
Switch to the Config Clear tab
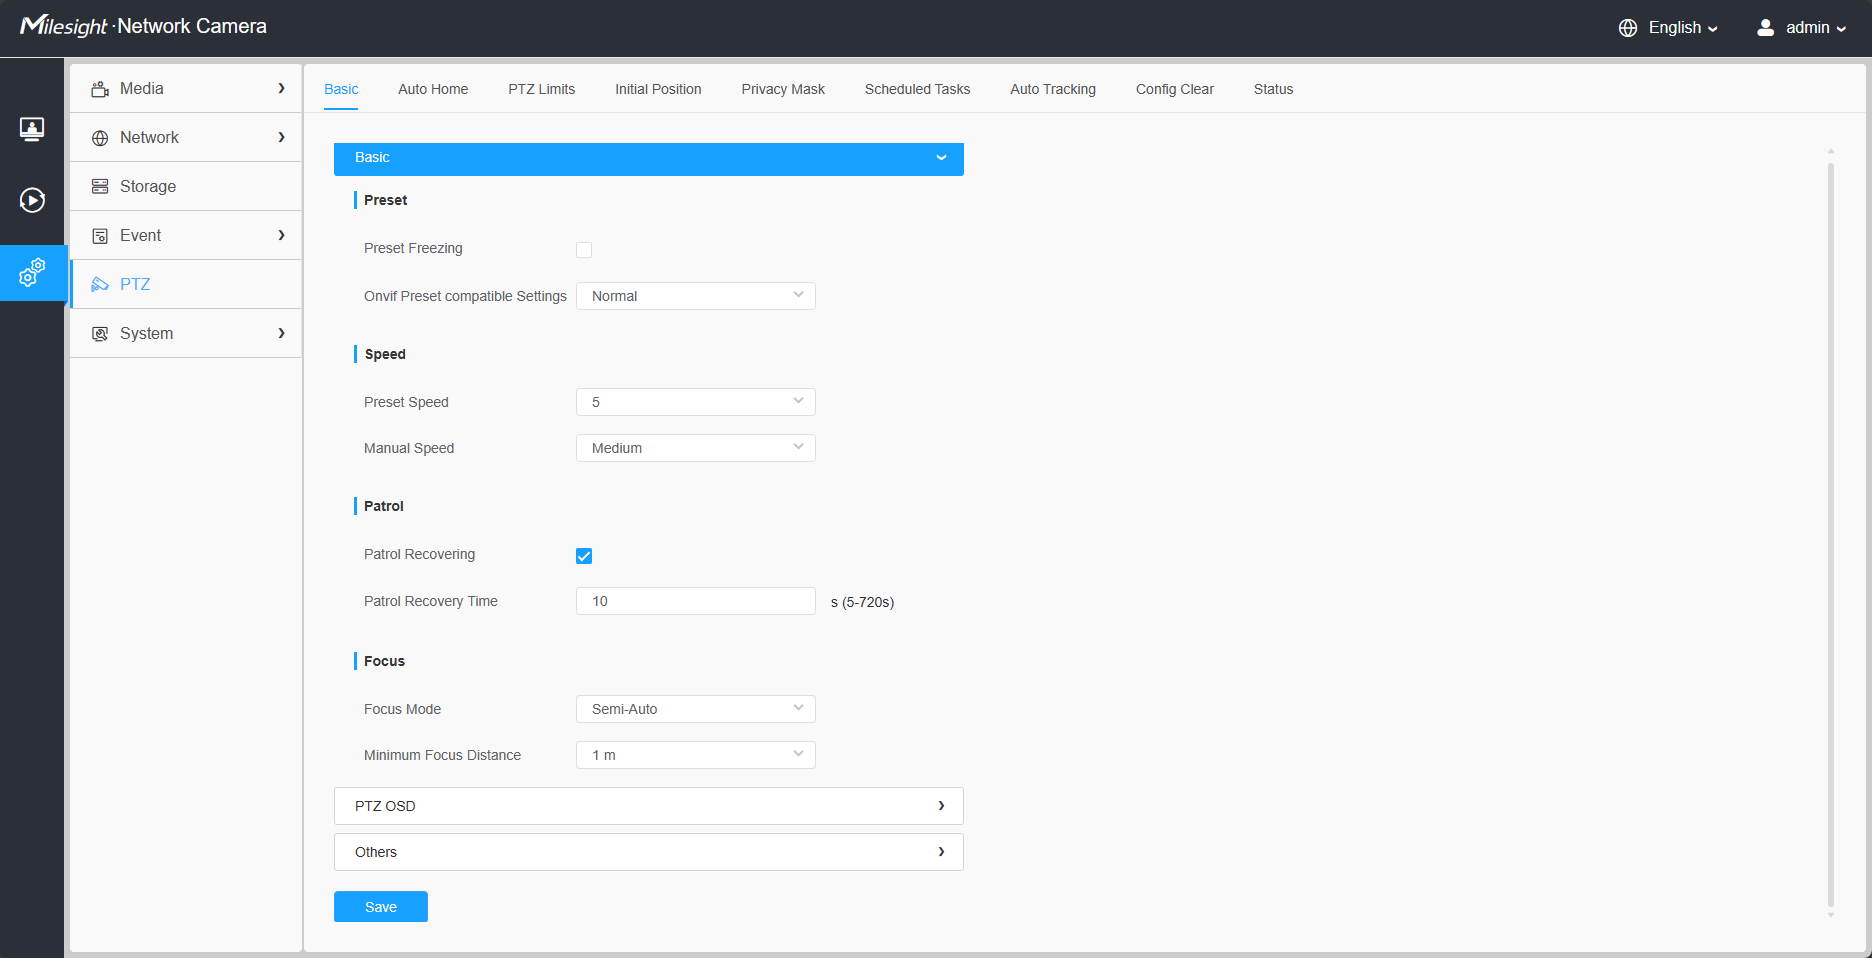pyautogui.click(x=1175, y=89)
